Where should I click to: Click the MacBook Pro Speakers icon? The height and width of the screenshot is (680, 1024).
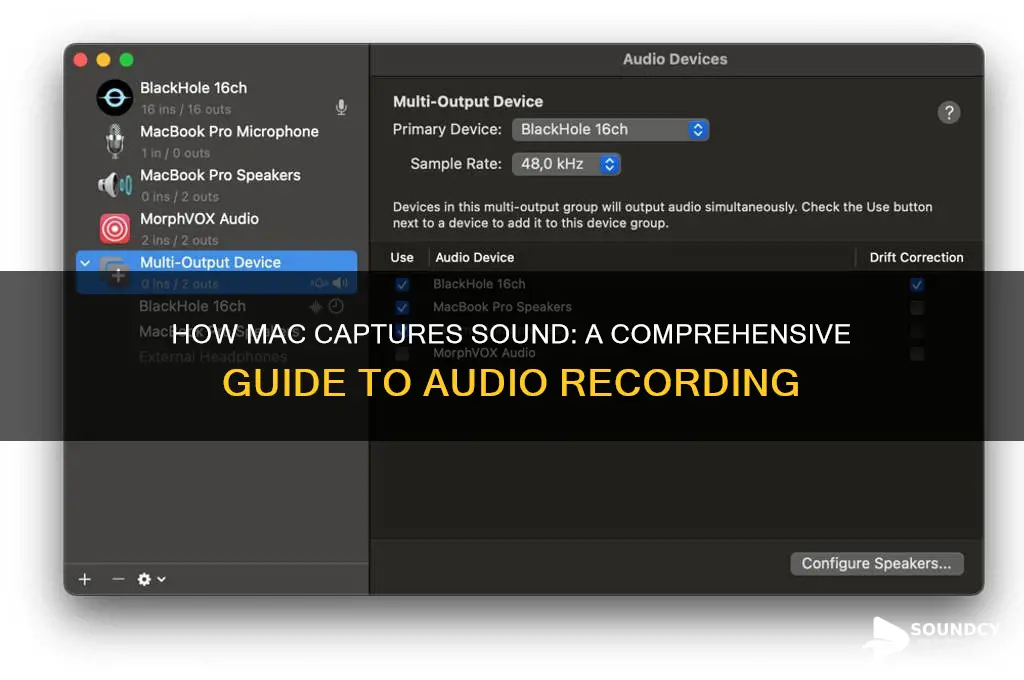[x=115, y=185]
